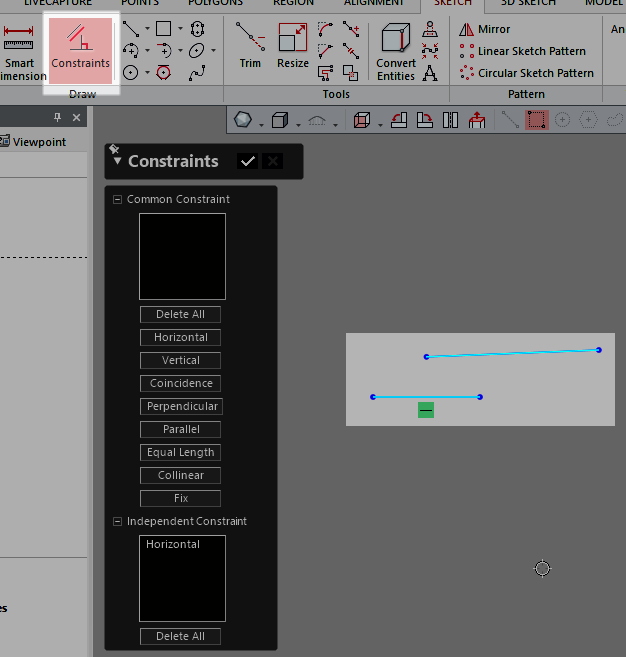Open Ellipse tool dropdown arrow

tap(213, 51)
